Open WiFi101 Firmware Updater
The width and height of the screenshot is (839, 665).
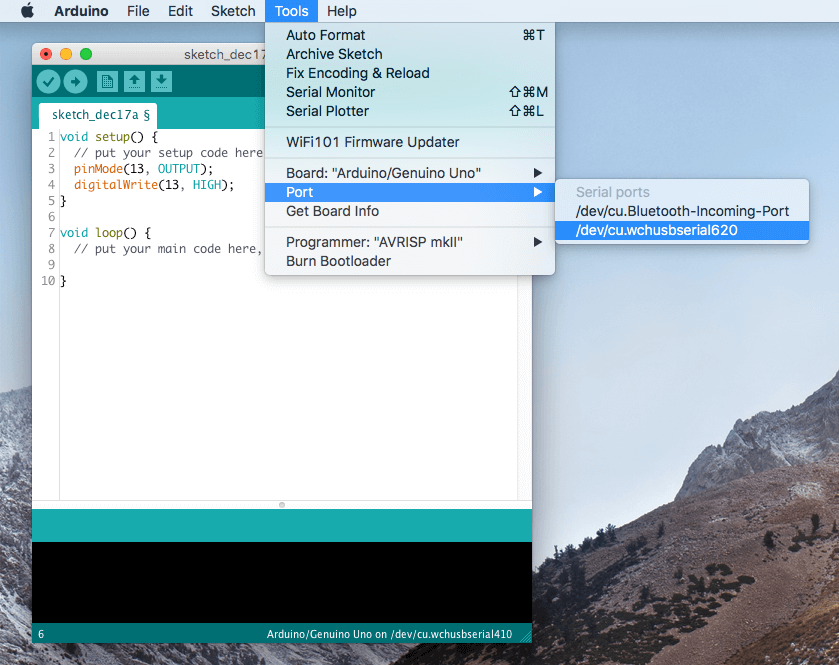pos(372,142)
